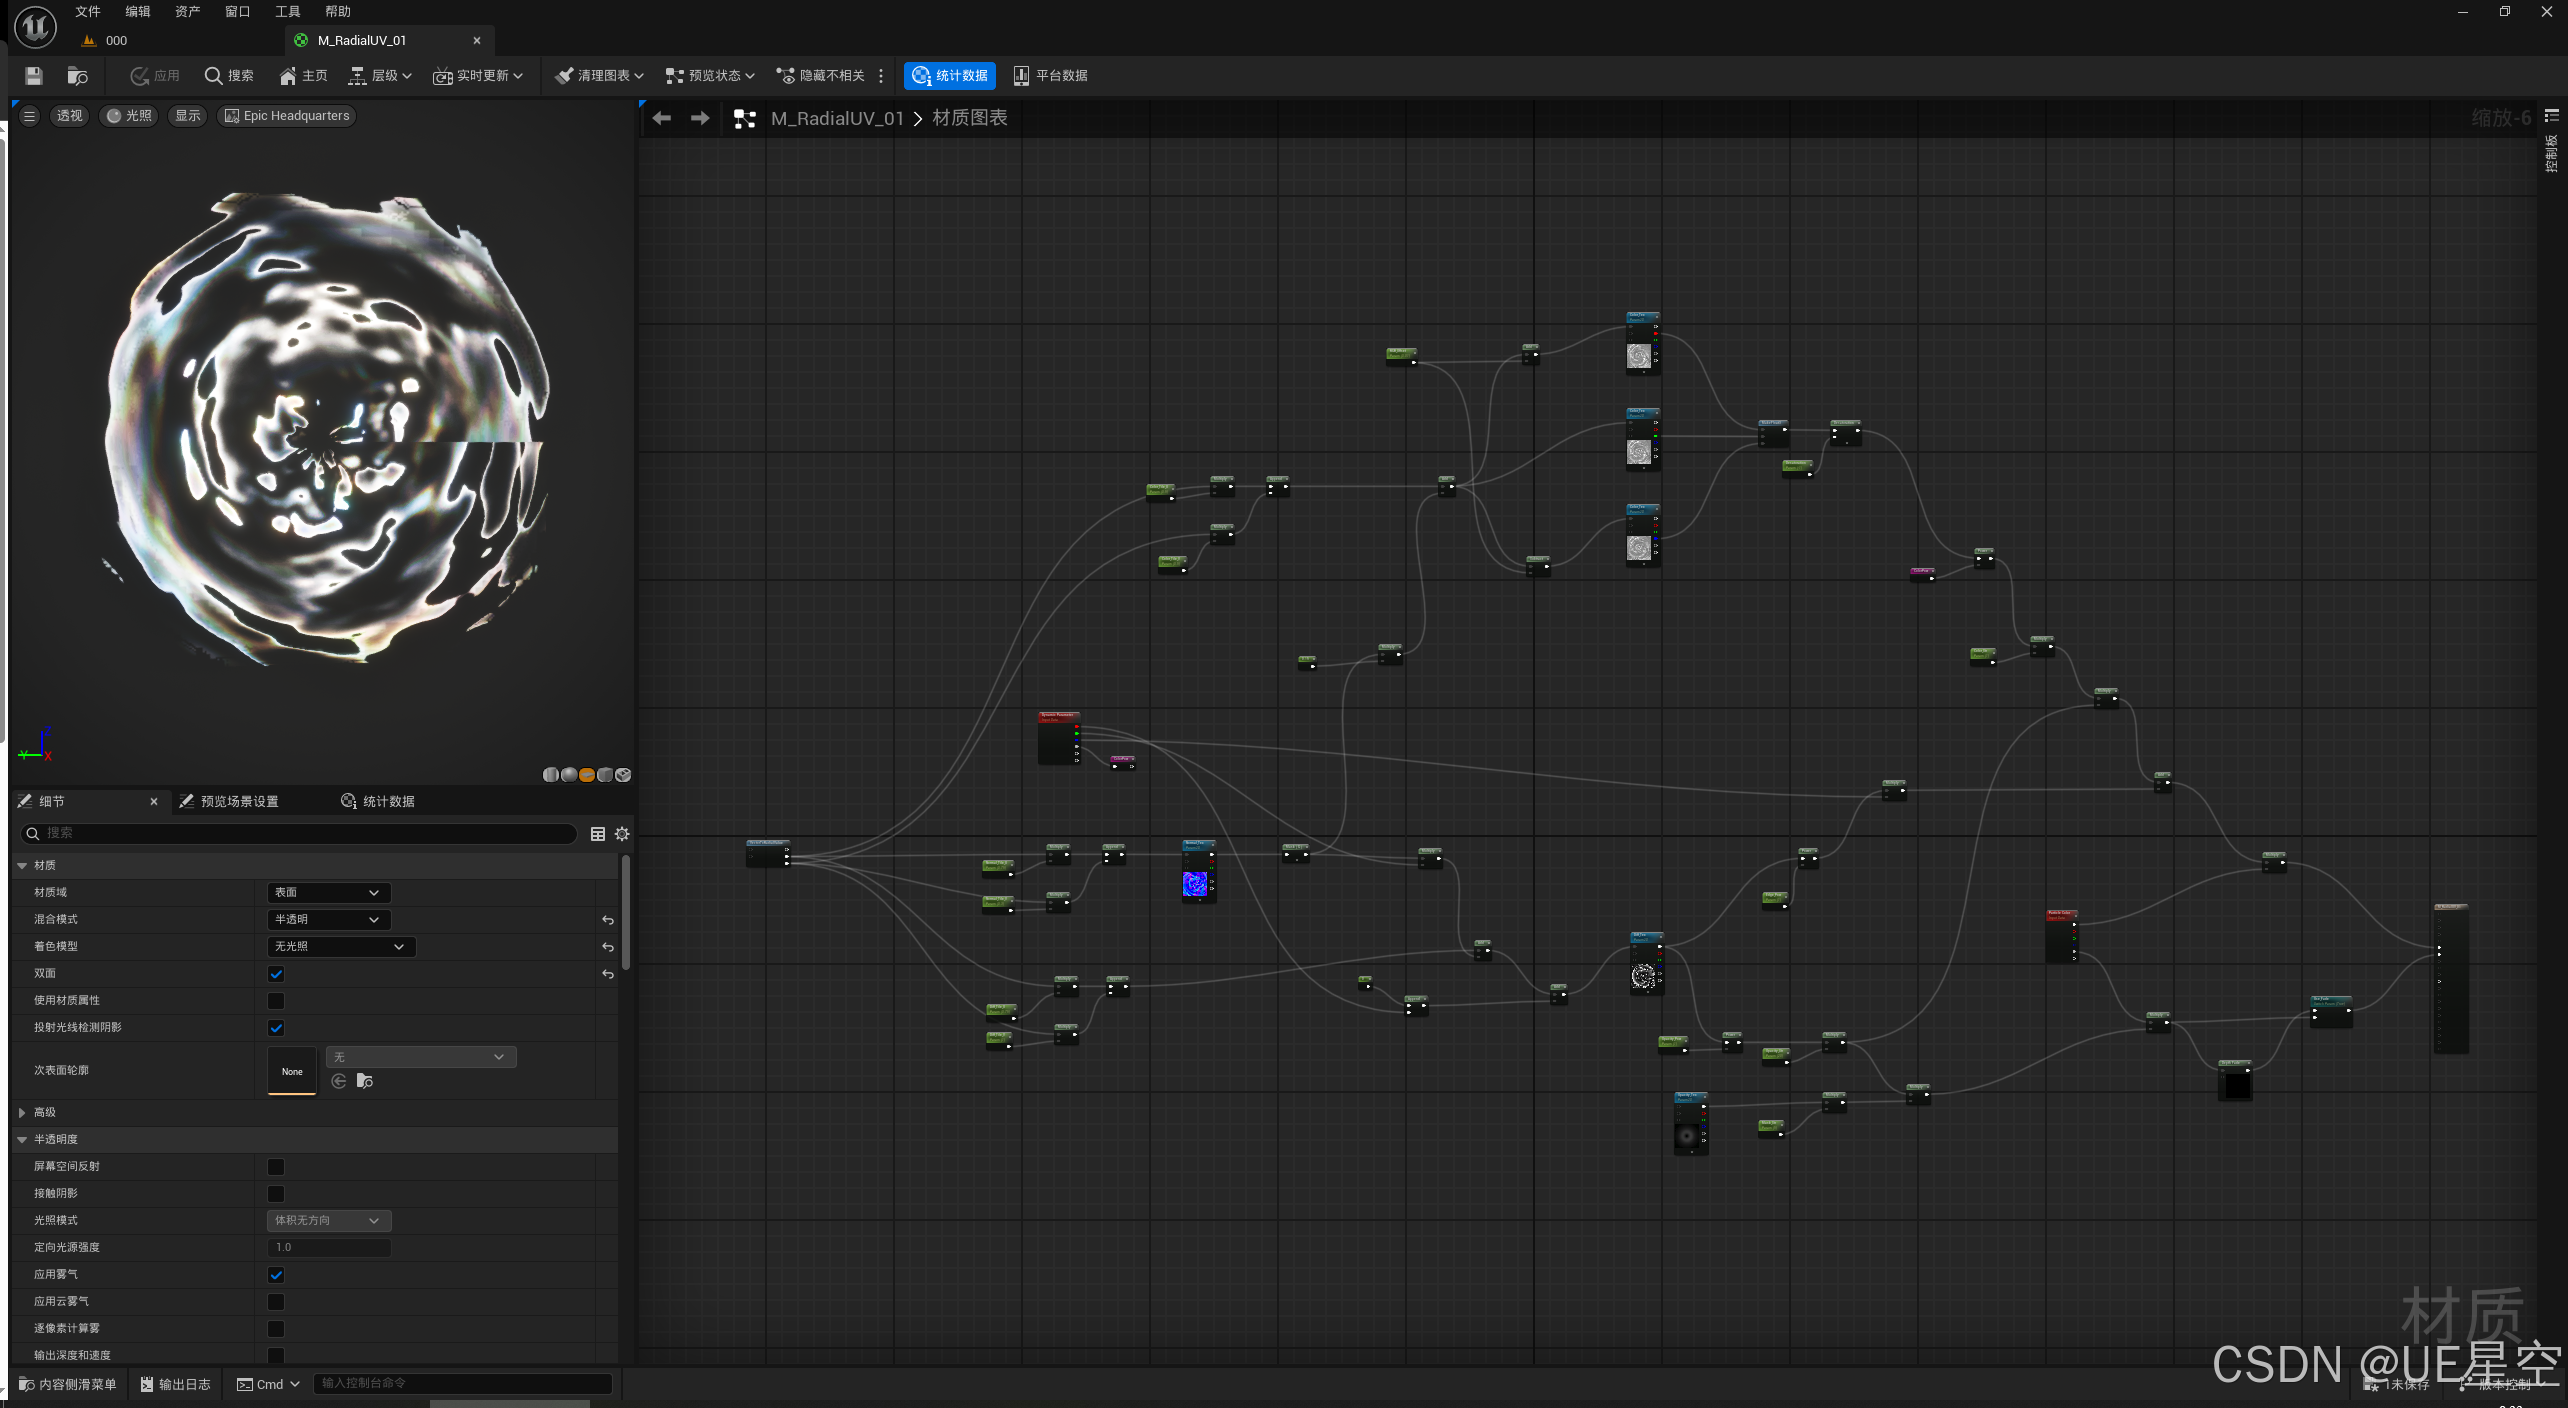The image size is (2568, 1408).
Task: Open the 混合模式 blend mode dropdown
Action: (328, 920)
